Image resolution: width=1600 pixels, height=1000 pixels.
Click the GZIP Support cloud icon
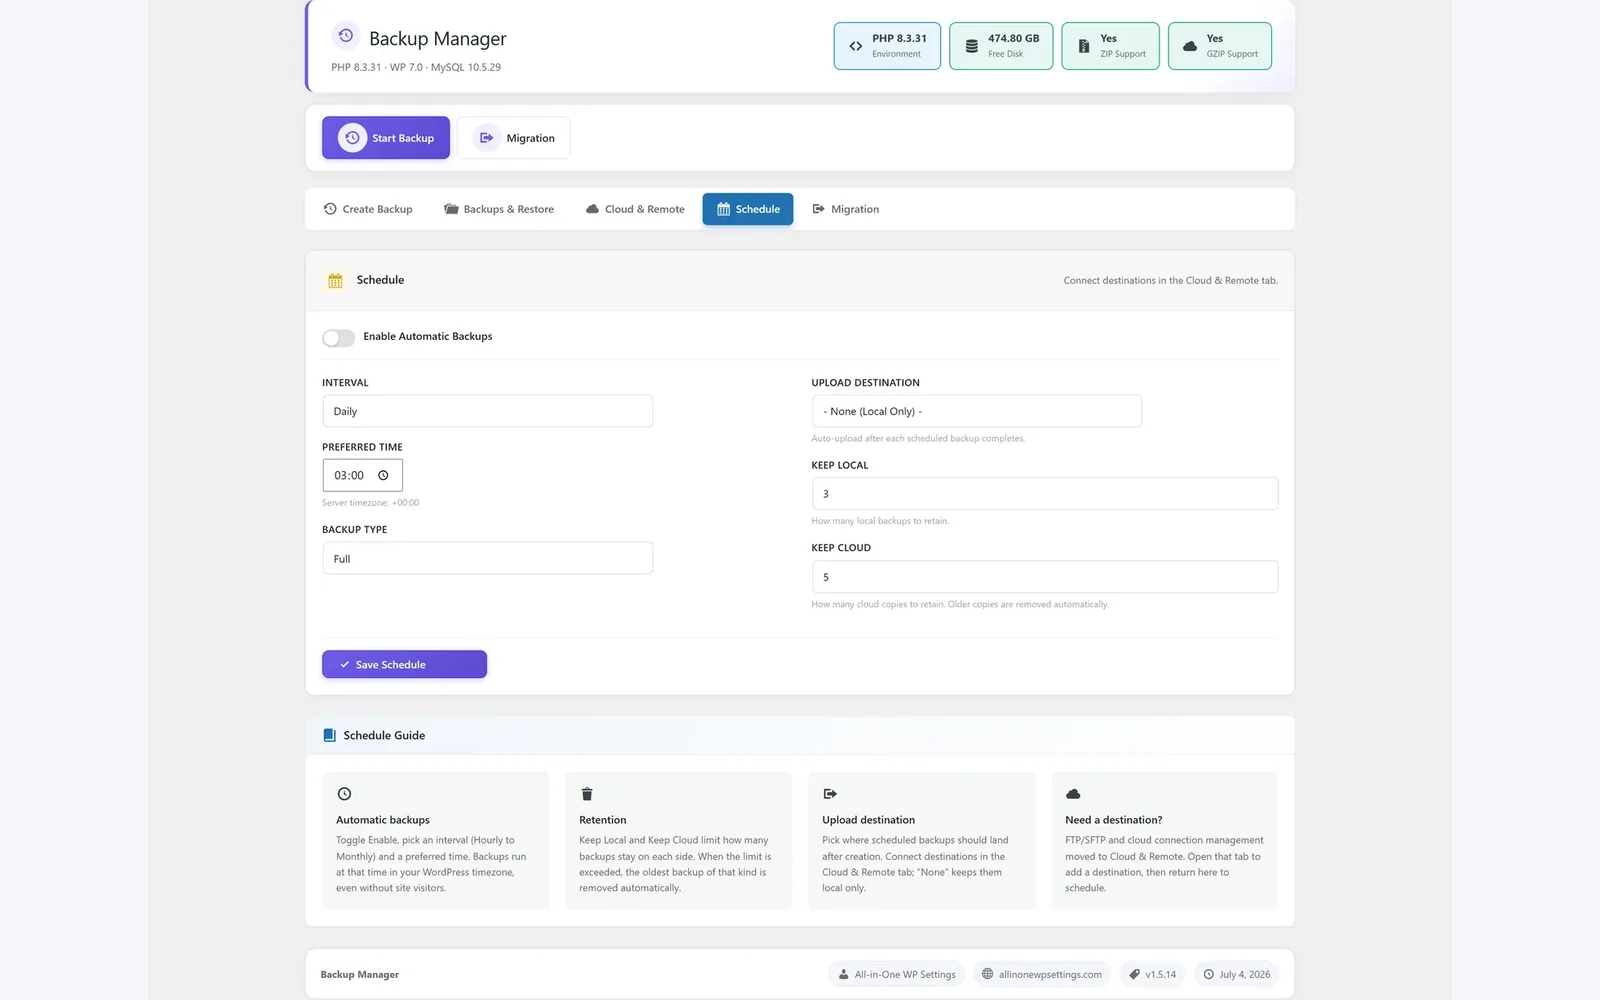click(x=1190, y=46)
